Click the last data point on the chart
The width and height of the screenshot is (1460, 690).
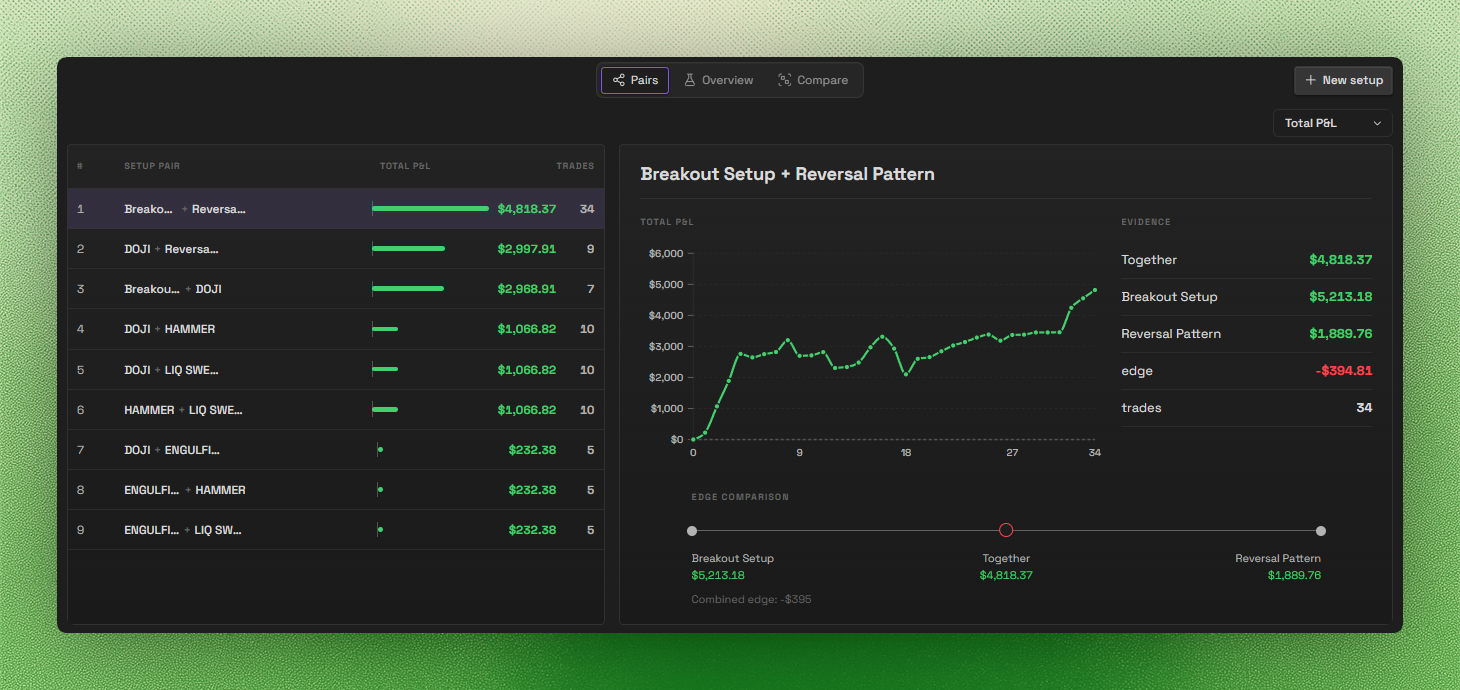coord(1095,290)
